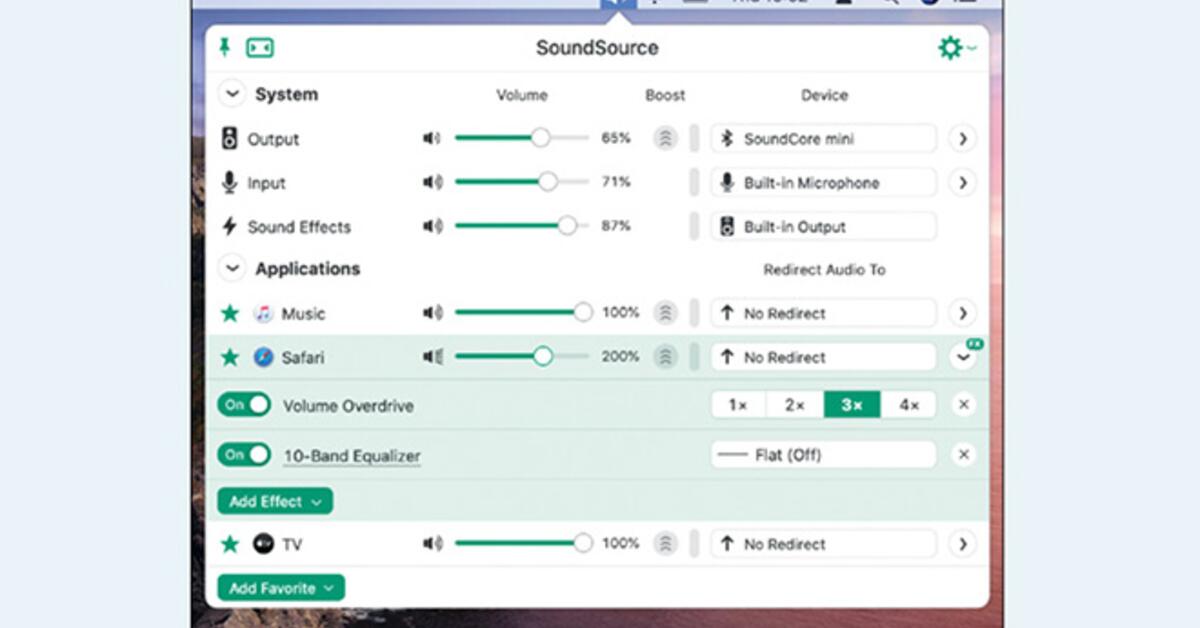Click the pin icon to keep window open
Viewport: 1200px width, 628px height.
tap(224, 46)
